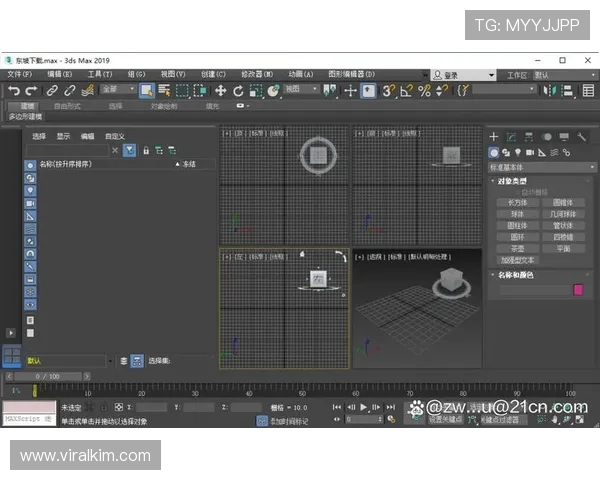Click the 长方体 Box button

[517, 202]
